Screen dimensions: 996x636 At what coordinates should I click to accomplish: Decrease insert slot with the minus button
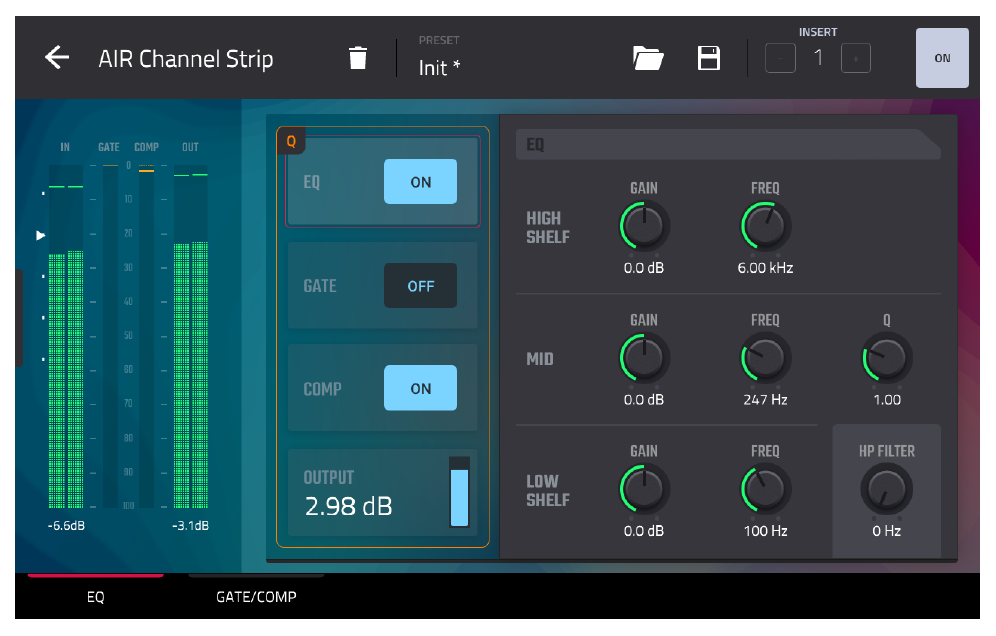[x=780, y=58]
